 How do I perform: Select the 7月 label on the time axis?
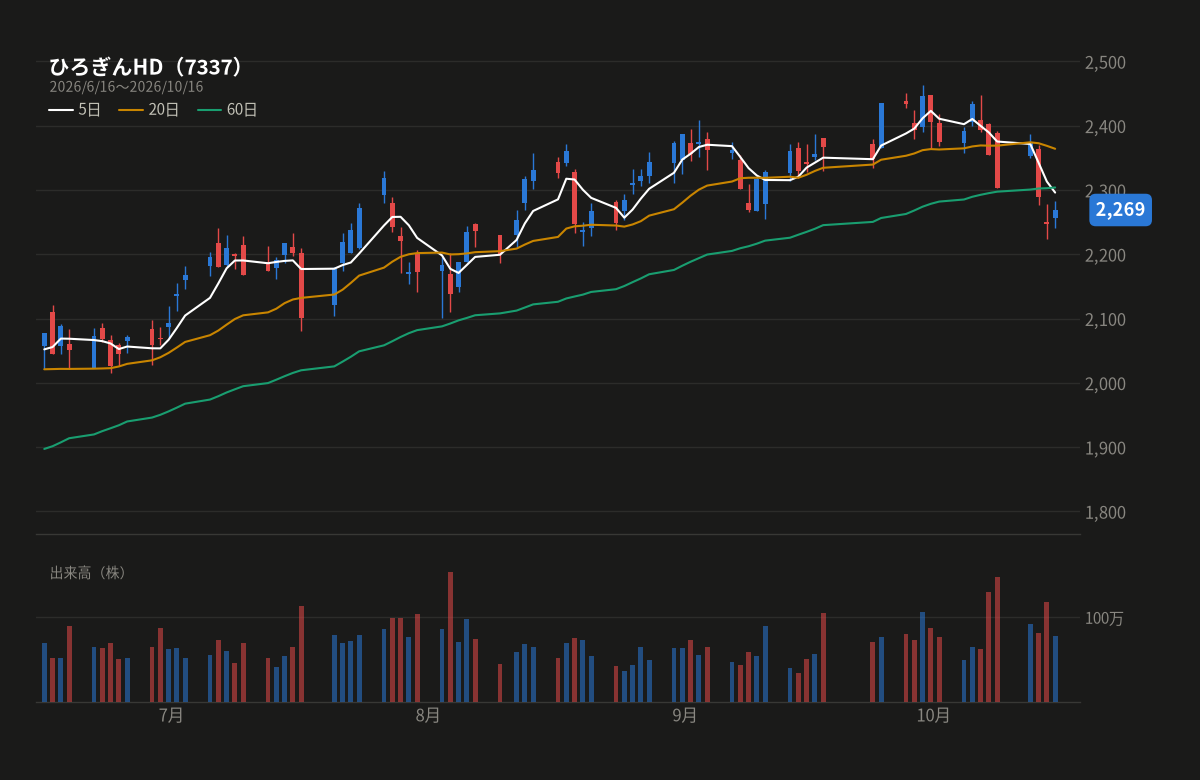[x=171, y=715]
